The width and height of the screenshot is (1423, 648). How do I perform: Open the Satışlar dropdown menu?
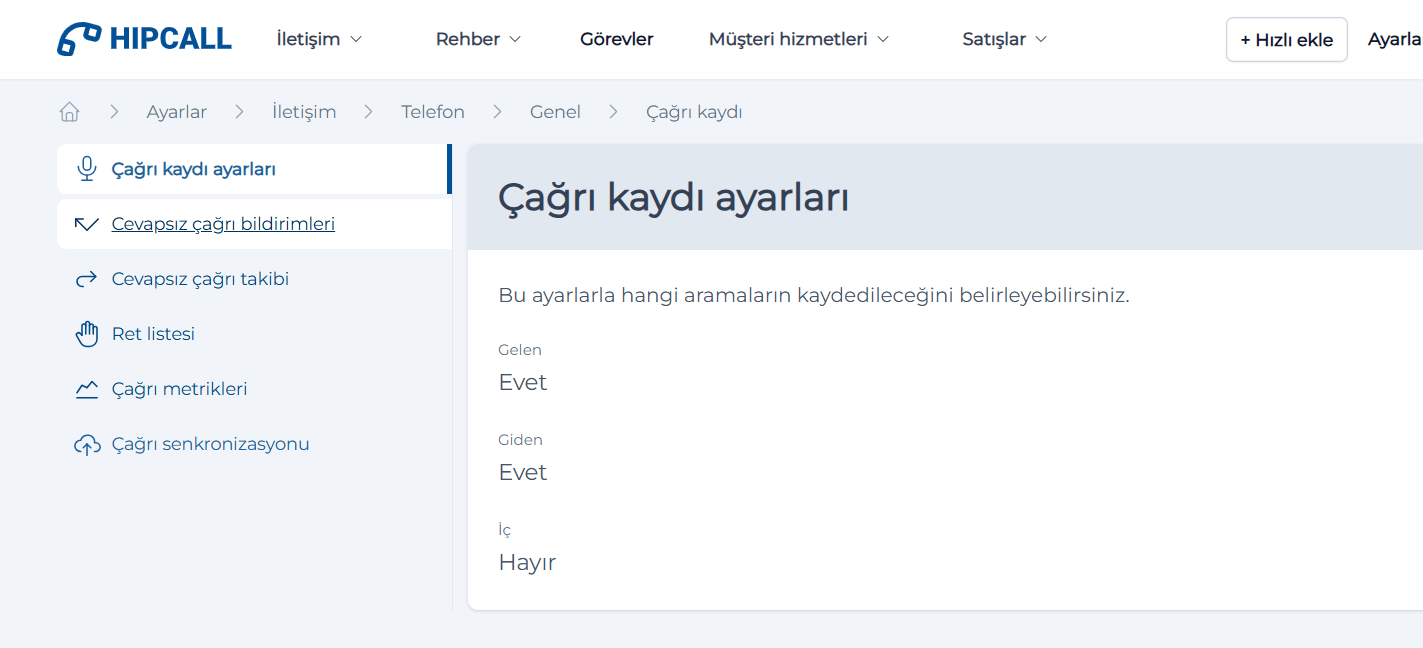coord(1004,39)
